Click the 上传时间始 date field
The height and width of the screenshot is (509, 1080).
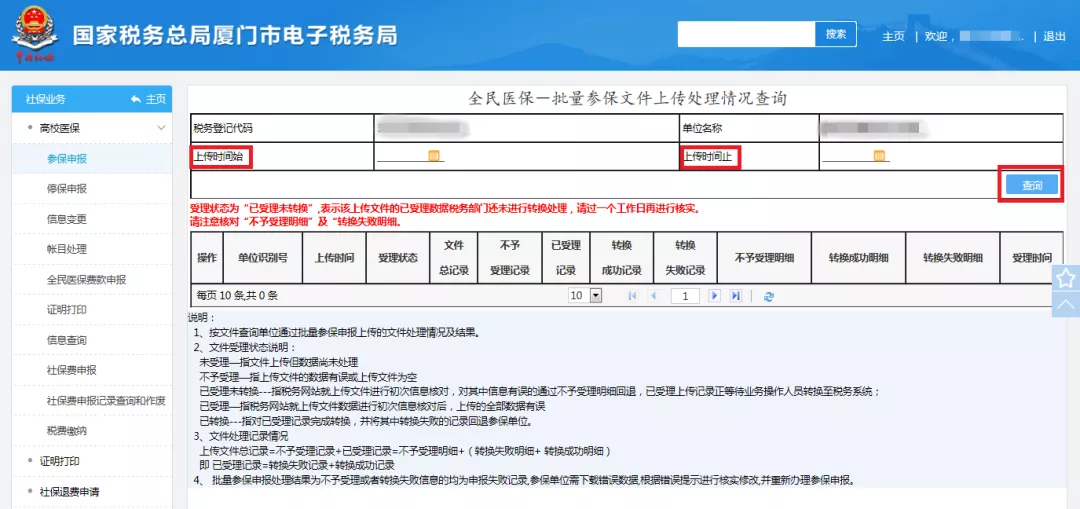(x=402, y=156)
